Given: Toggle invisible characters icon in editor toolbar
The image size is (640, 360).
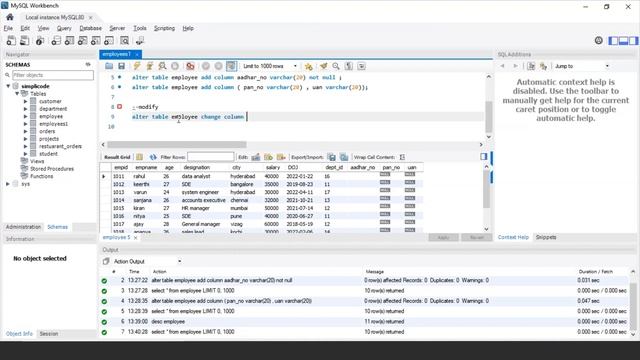Looking at the screenshot, I should click(x=349, y=66).
